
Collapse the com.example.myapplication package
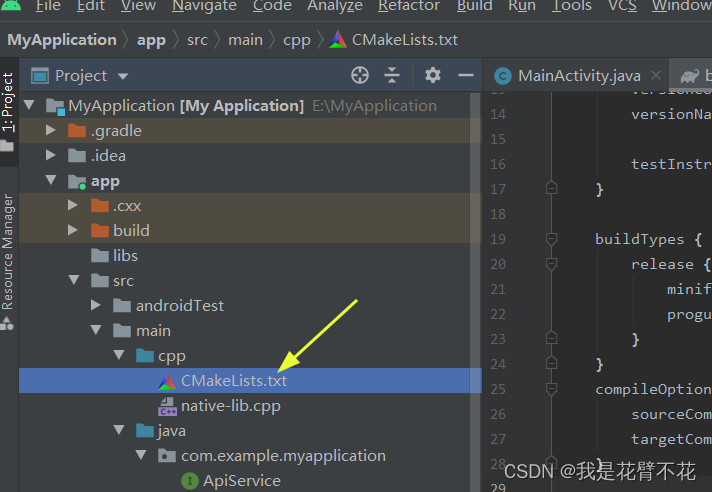141,455
